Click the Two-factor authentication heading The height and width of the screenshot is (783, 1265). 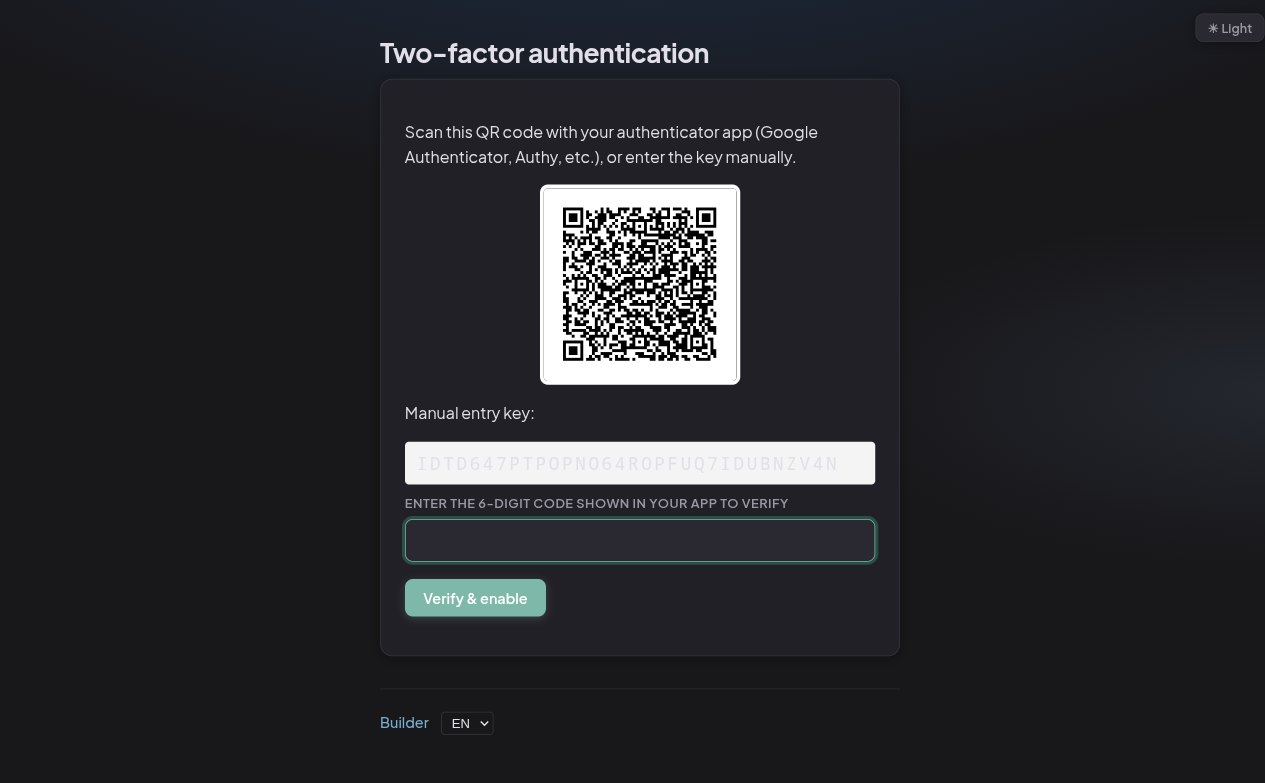tap(544, 53)
